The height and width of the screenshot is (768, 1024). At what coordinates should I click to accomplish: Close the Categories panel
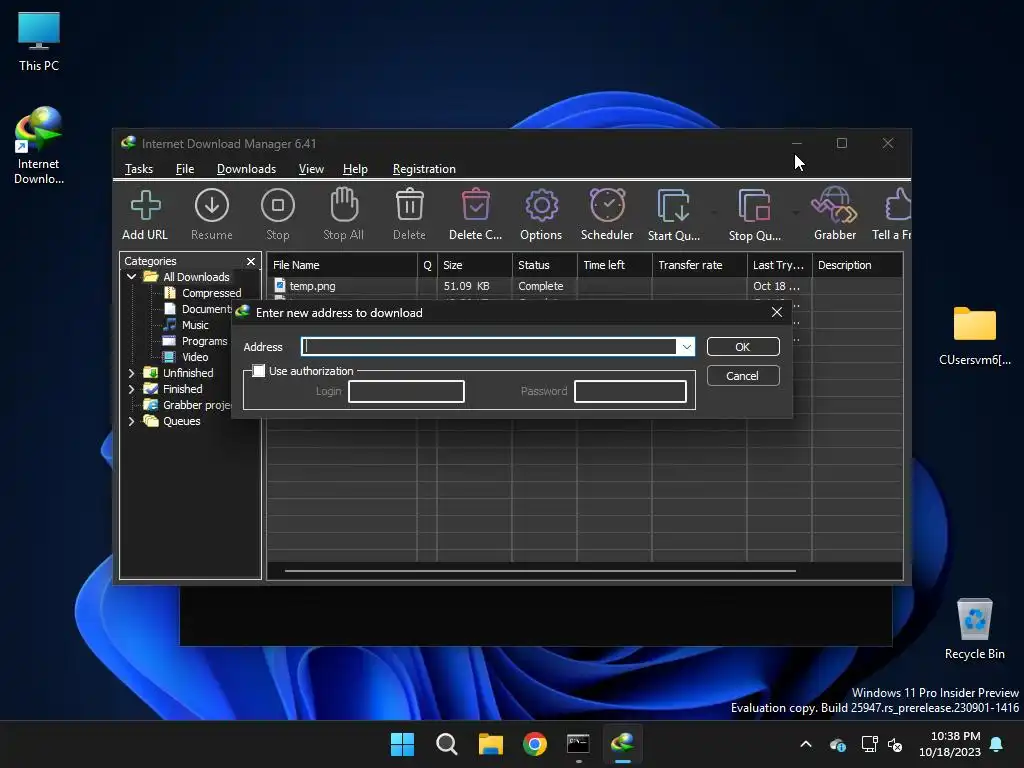click(251, 261)
